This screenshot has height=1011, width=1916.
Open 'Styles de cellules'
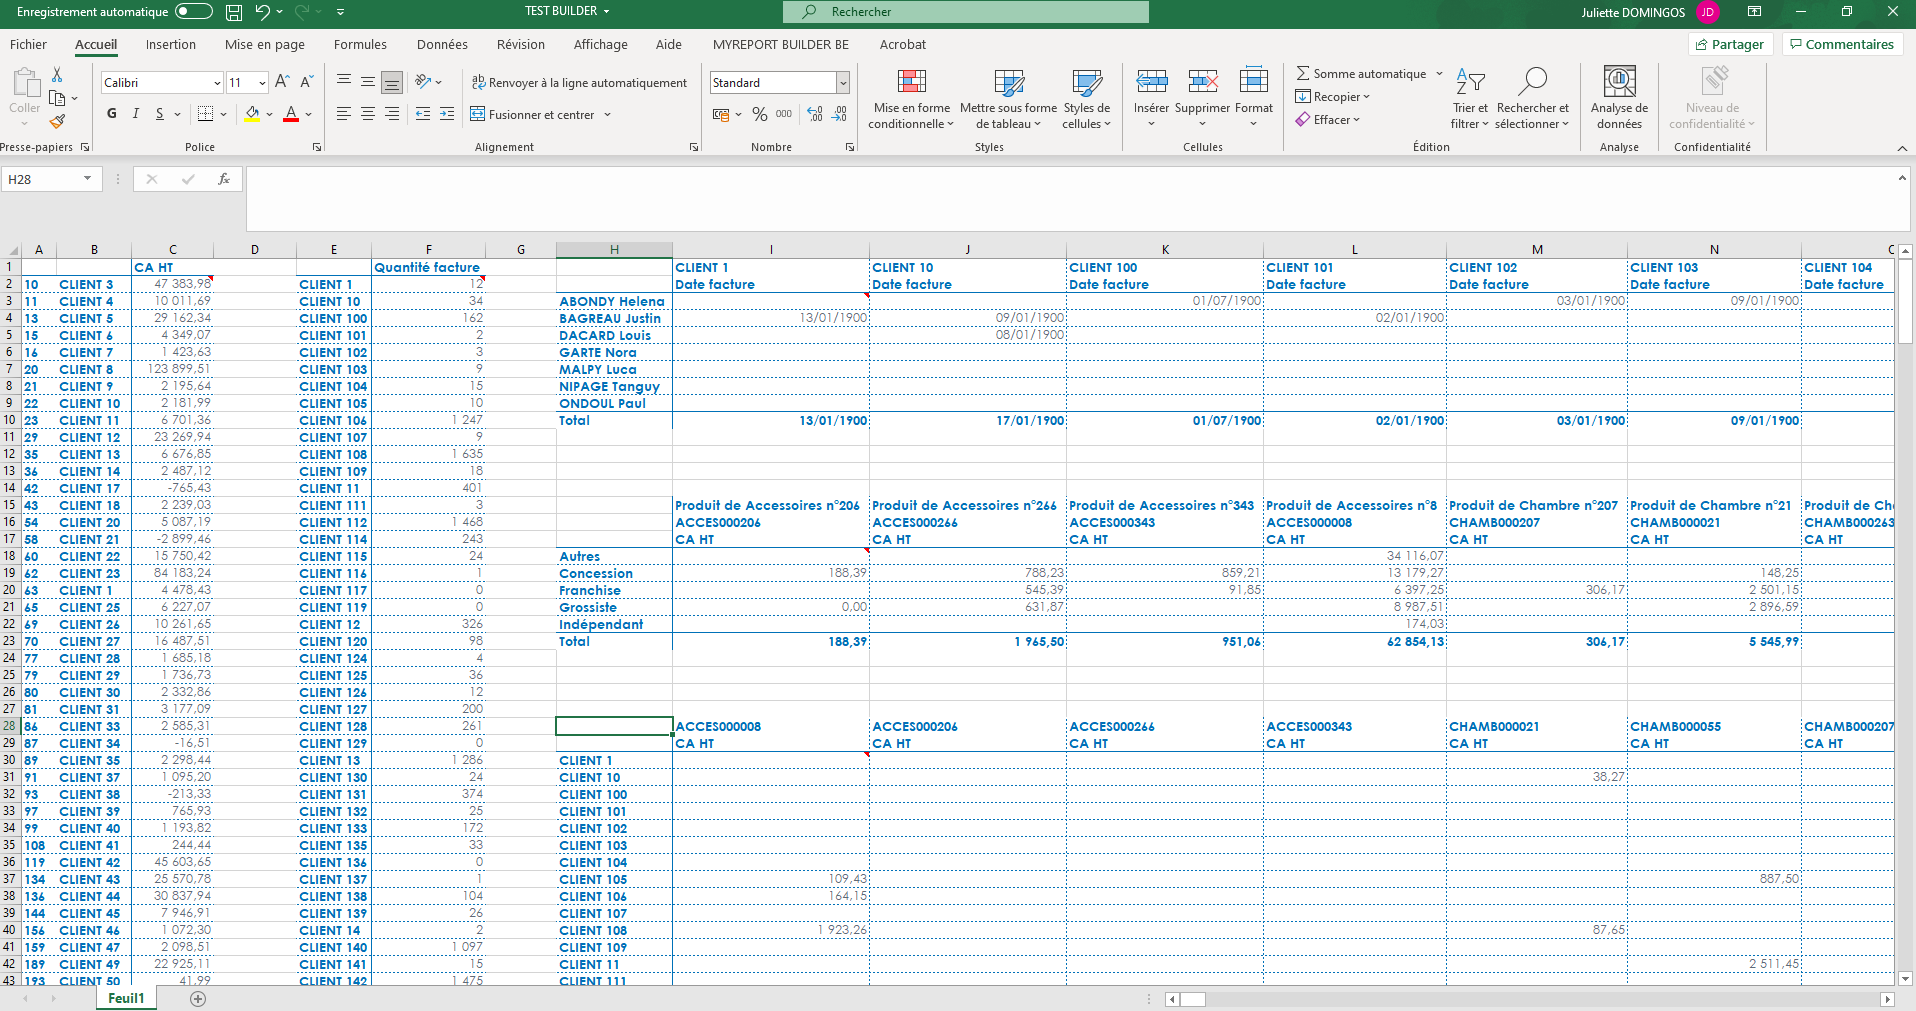point(1086,99)
